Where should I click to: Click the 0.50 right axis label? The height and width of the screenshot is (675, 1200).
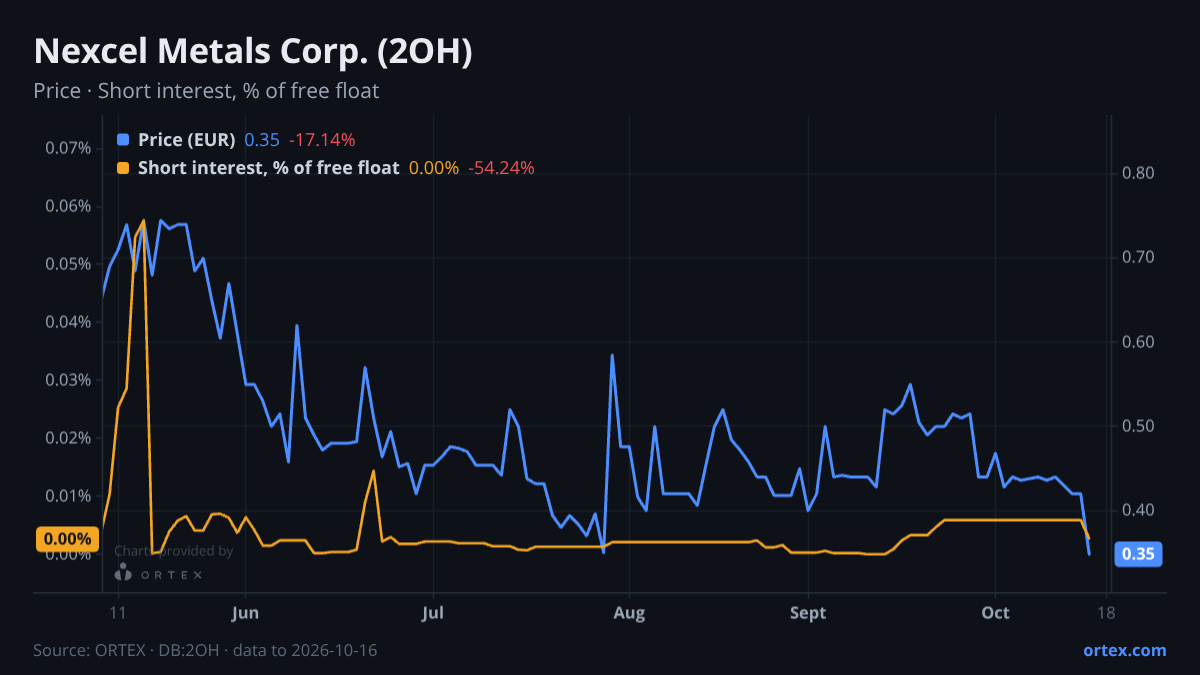1139,426
